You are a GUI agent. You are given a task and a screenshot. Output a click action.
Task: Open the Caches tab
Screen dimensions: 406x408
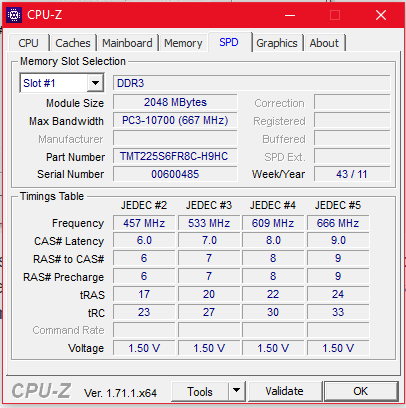click(x=73, y=43)
